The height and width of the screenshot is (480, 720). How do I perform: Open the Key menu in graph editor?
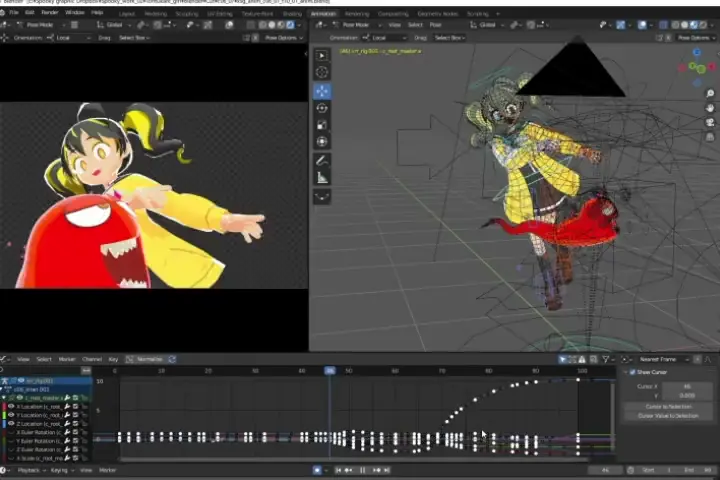pyautogui.click(x=113, y=359)
